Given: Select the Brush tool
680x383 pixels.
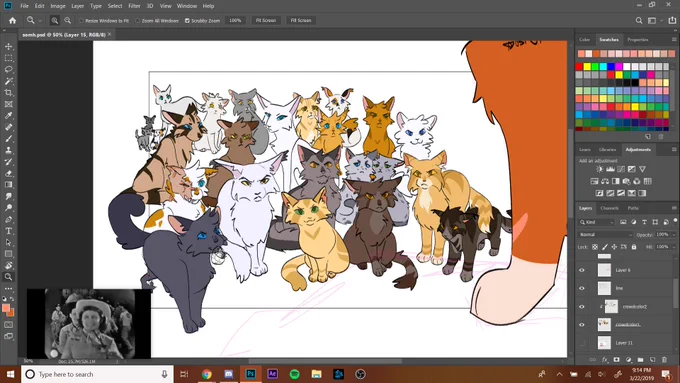Looking at the screenshot, I should click(x=8, y=139).
